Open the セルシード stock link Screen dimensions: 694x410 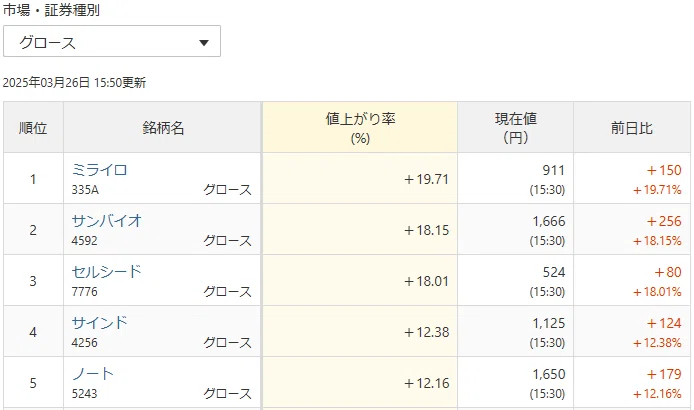coord(107,271)
